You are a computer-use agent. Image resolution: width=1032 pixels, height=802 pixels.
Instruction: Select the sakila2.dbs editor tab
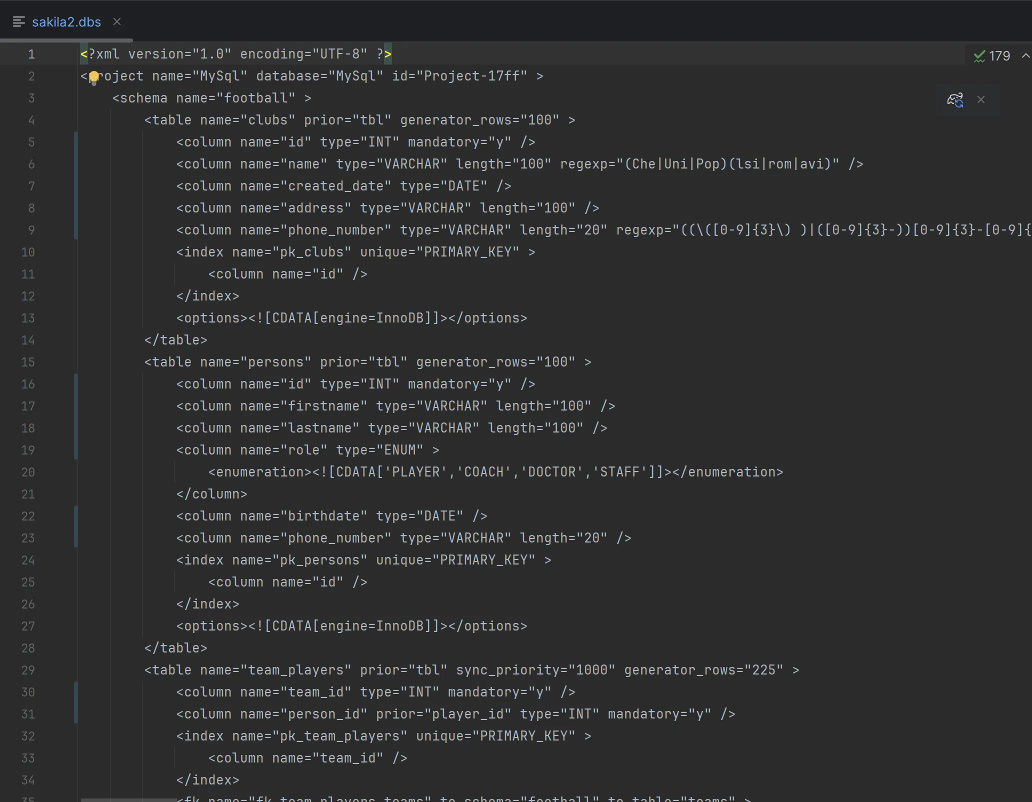tap(66, 20)
